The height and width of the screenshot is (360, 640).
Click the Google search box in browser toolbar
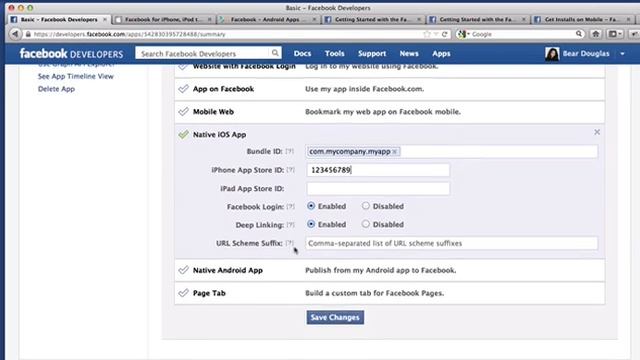pyautogui.click(x=520, y=34)
